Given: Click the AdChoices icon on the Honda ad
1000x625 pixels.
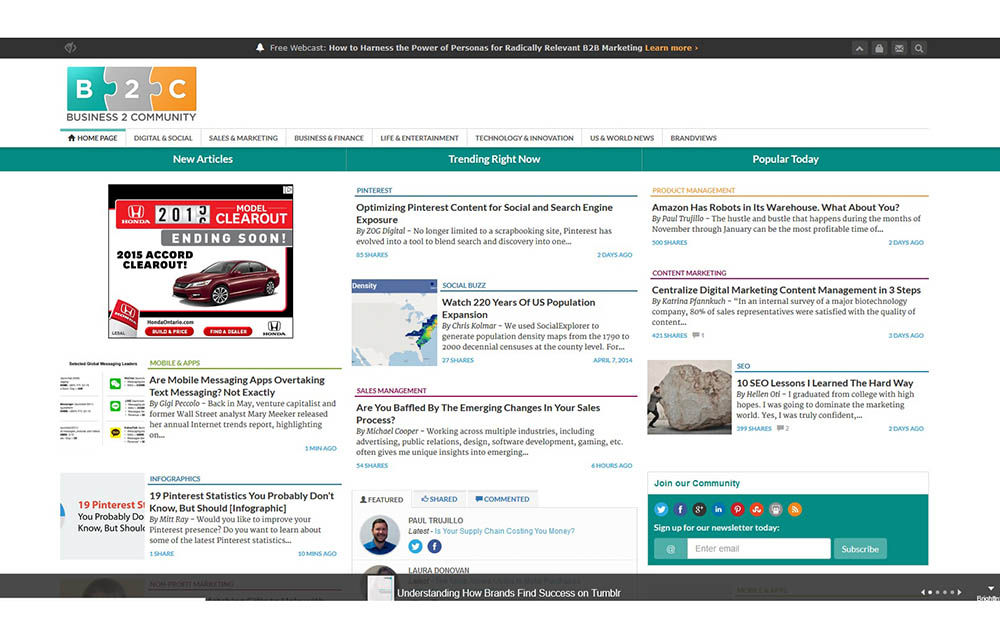Looking at the screenshot, I should pos(288,189).
